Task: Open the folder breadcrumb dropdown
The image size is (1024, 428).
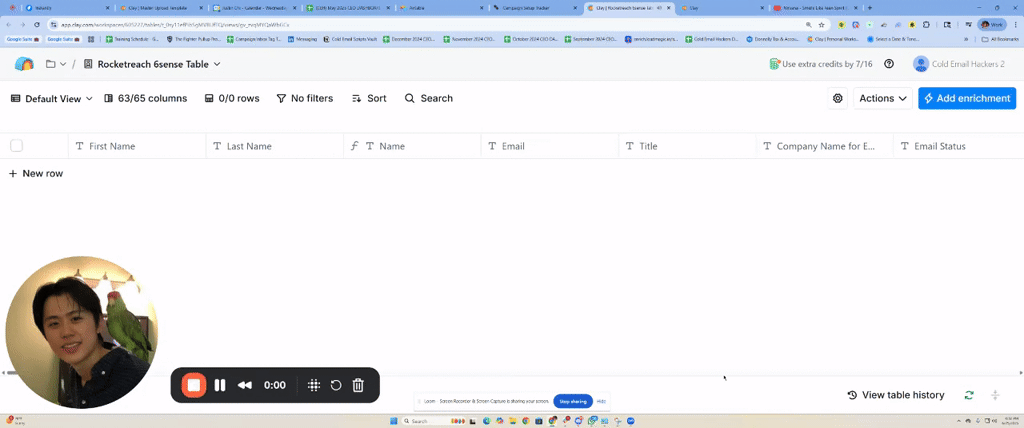Action: pyautogui.click(x=56, y=64)
